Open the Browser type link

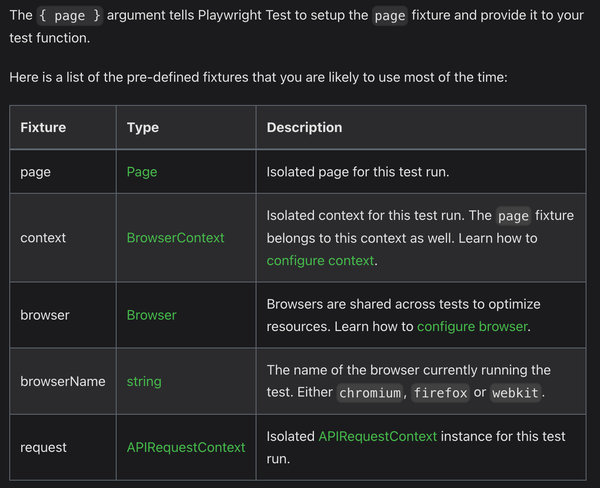click(x=152, y=315)
